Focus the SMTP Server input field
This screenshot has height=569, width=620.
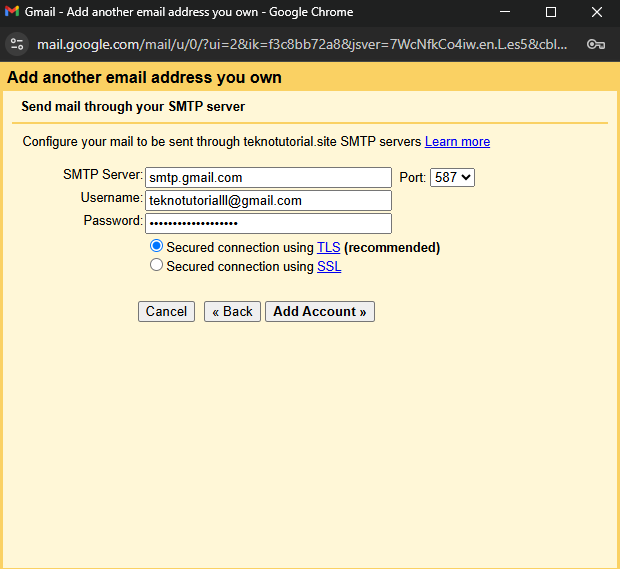point(268,178)
